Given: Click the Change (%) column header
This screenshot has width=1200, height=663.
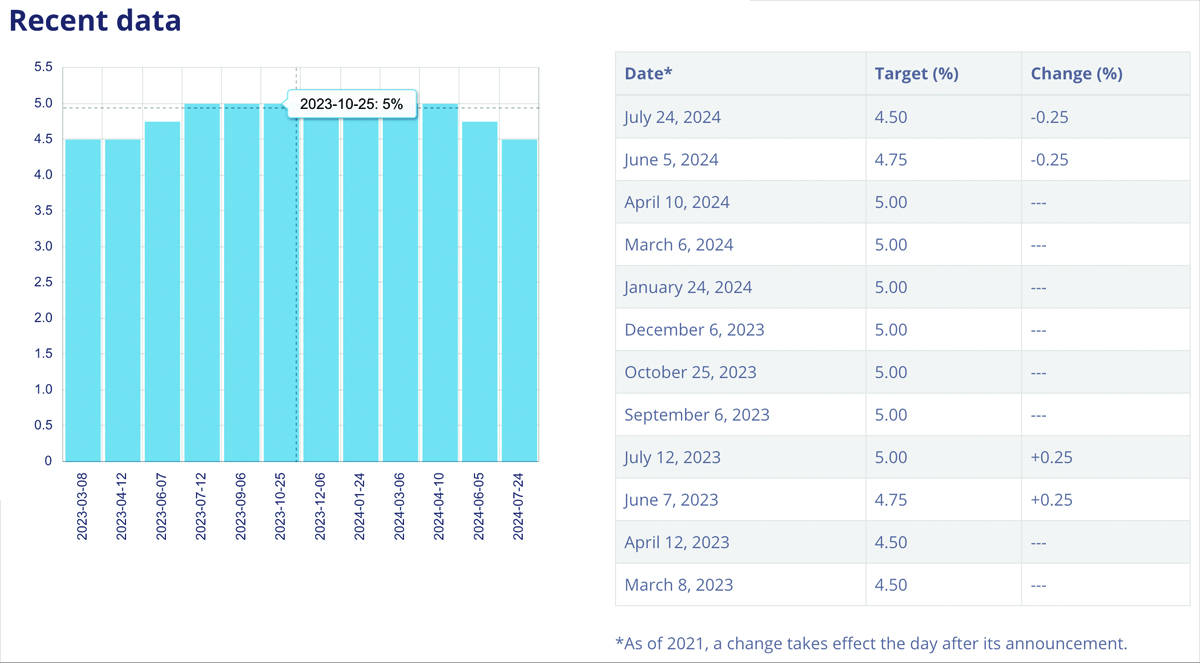Looking at the screenshot, I should pyautogui.click(x=1076, y=74).
